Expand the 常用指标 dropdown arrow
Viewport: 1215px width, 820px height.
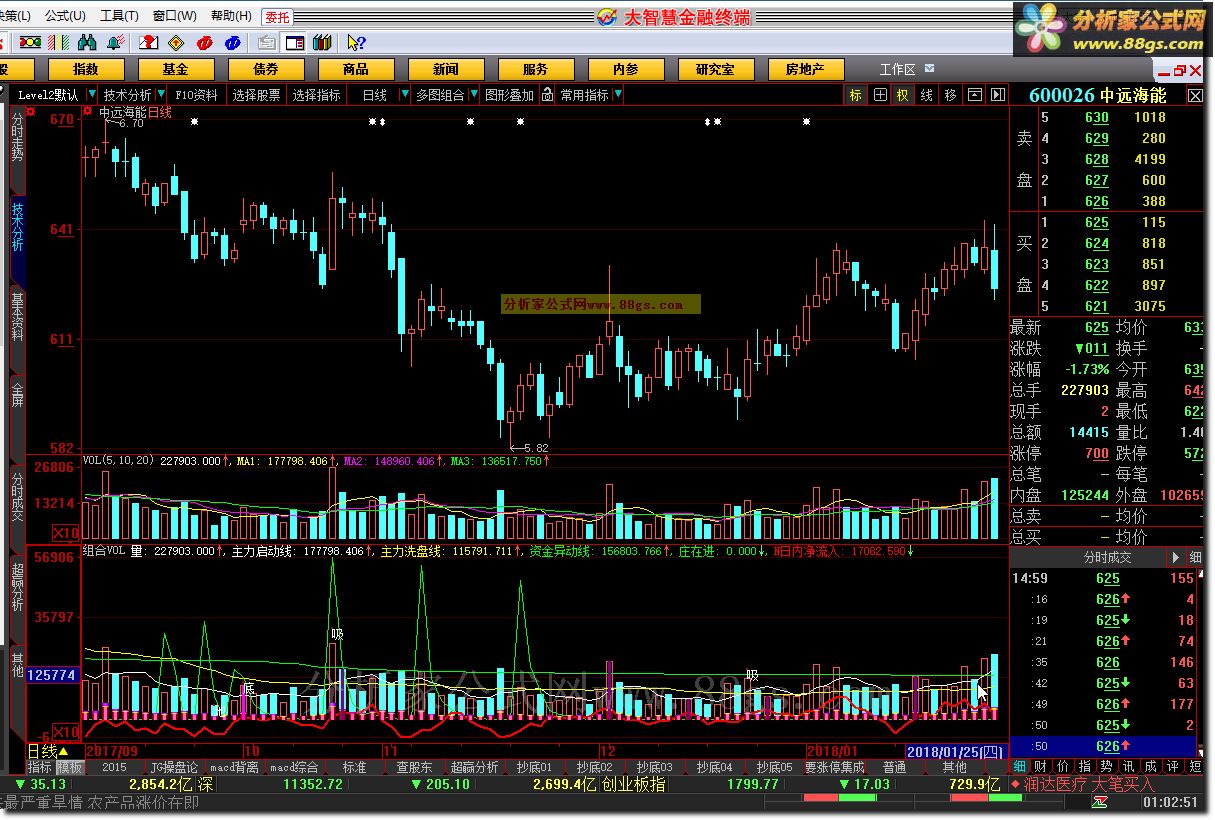618,95
